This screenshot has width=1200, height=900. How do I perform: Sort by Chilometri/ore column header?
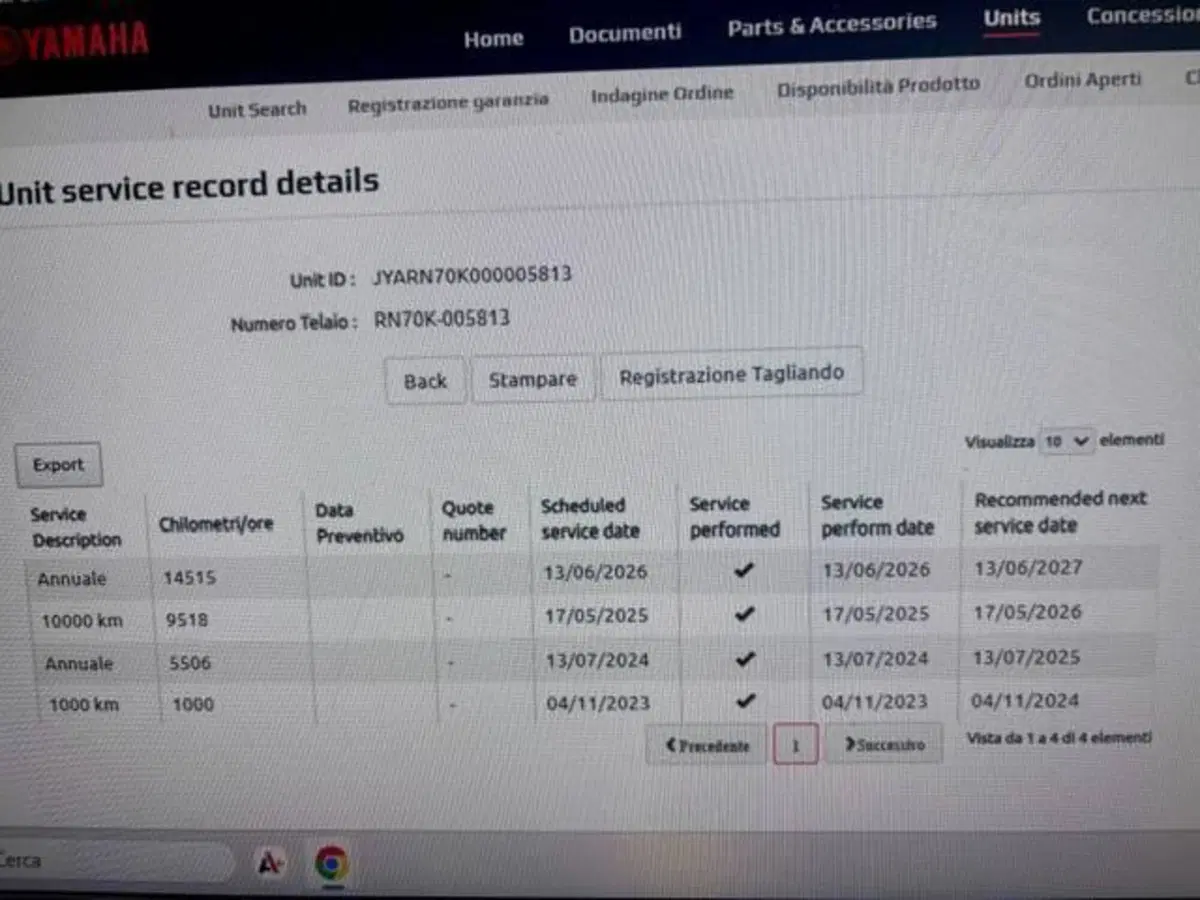coord(216,524)
